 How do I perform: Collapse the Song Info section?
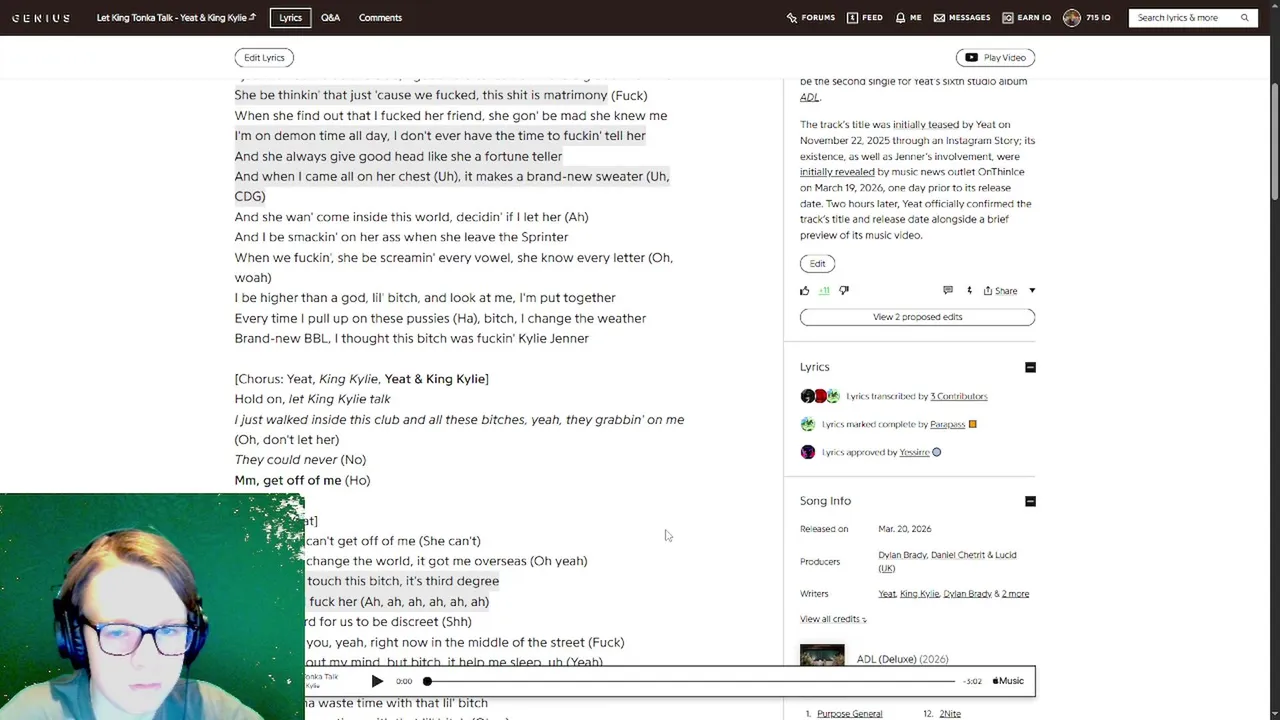click(1030, 501)
